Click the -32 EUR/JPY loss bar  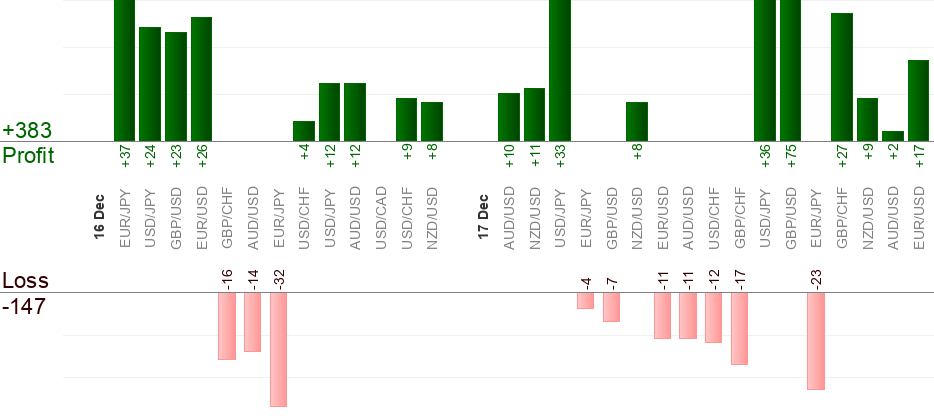point(278,349)
